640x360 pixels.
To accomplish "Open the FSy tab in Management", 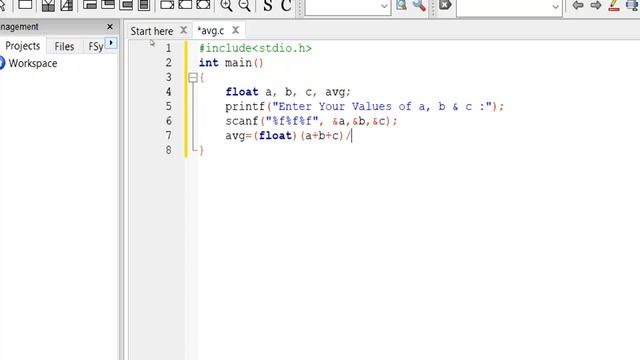I will click(x=96, y=47).
